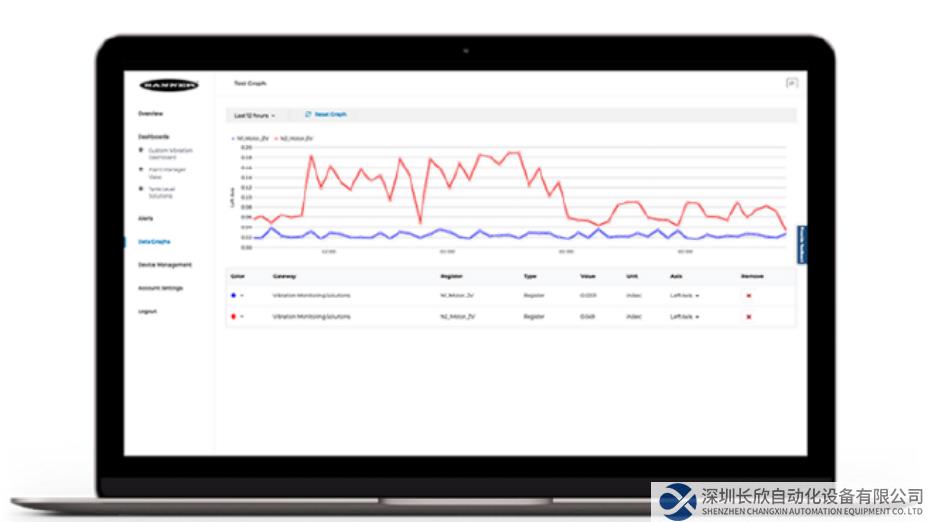Open the blue color picker dropdown
This screenshot has width=931, height=522.
[x=238, y=296]
